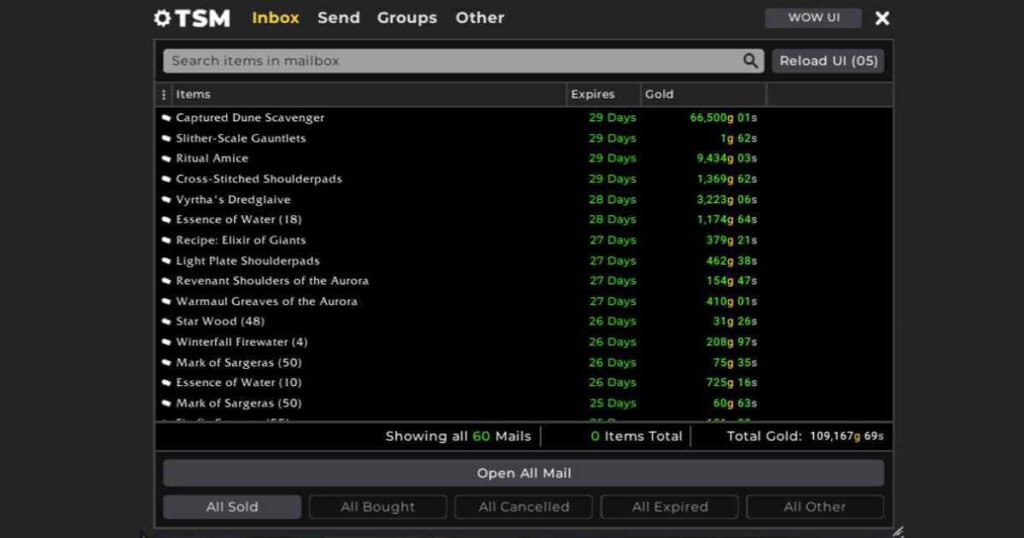The image size is (1024, 538).
Task: Click mail icon beside Star Wood (48)
Action: 166,322
